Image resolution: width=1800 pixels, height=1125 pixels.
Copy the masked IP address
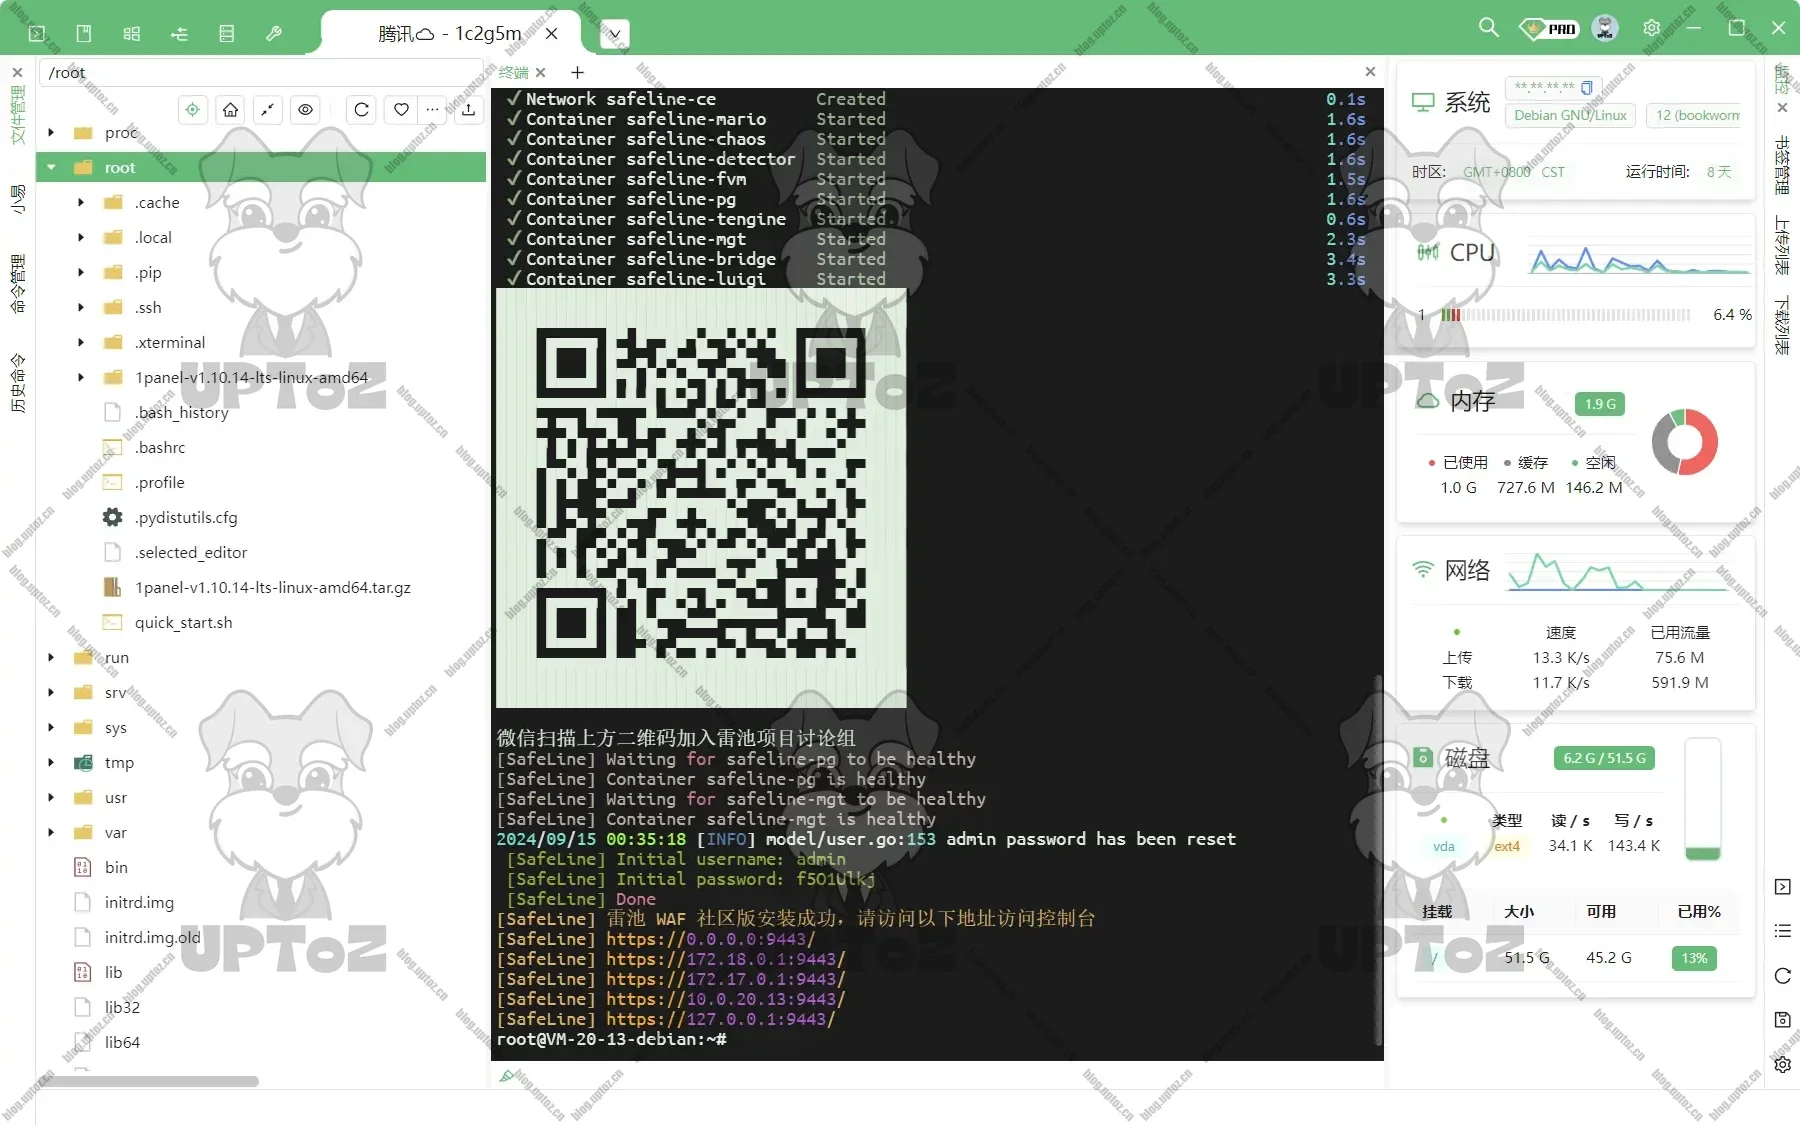pyautogui.click(x=1586, y=88)
